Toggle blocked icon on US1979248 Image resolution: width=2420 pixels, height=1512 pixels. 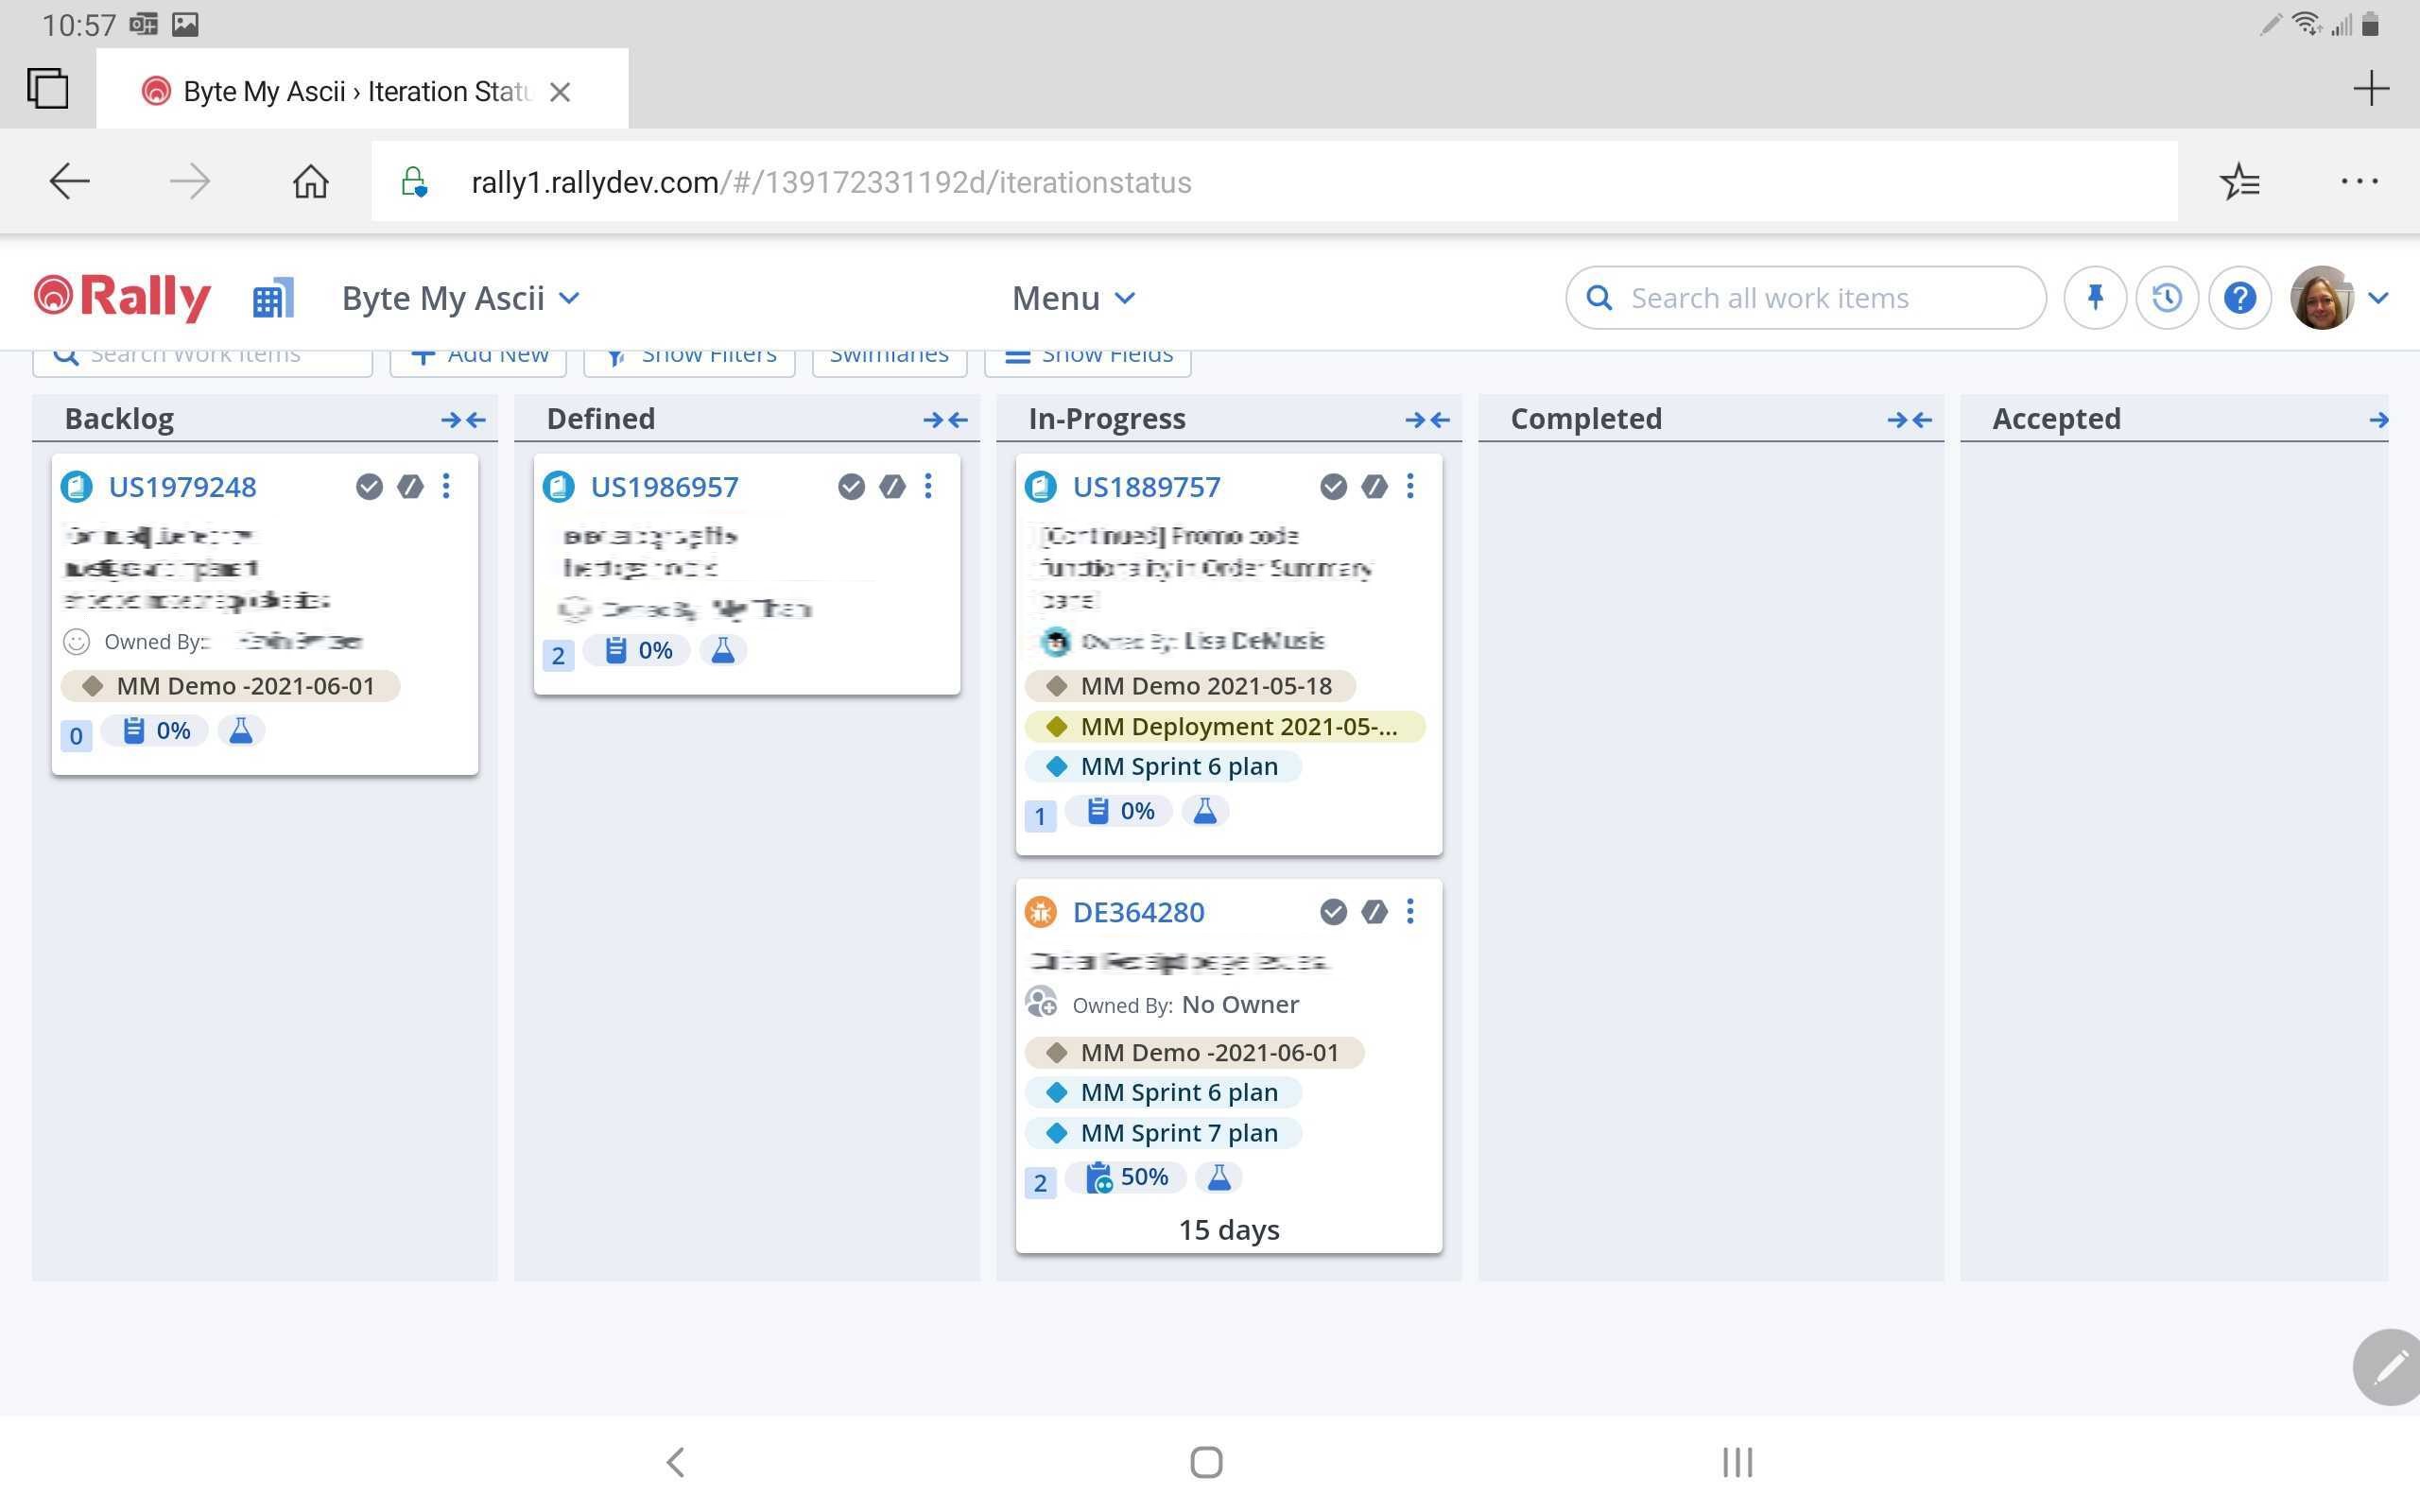(410, 487)
